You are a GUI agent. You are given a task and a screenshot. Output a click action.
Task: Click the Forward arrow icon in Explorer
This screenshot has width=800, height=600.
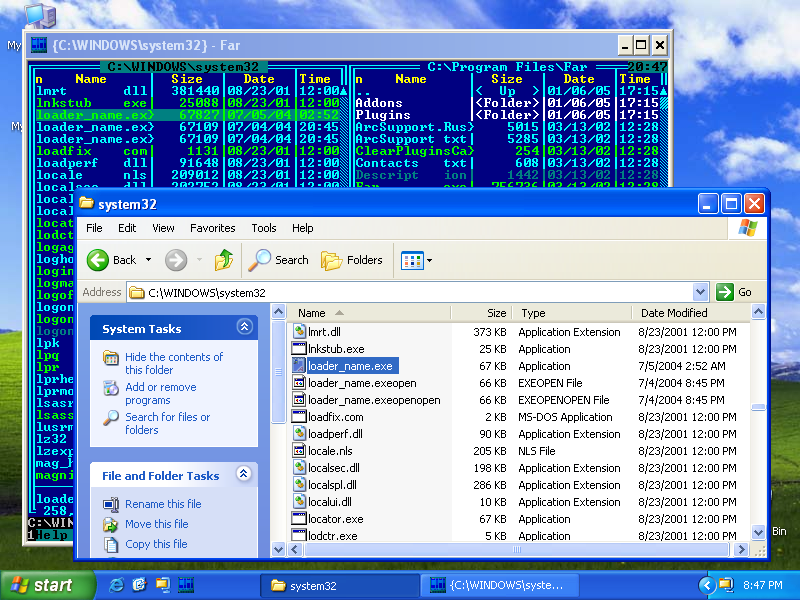[x=176, y=260]
